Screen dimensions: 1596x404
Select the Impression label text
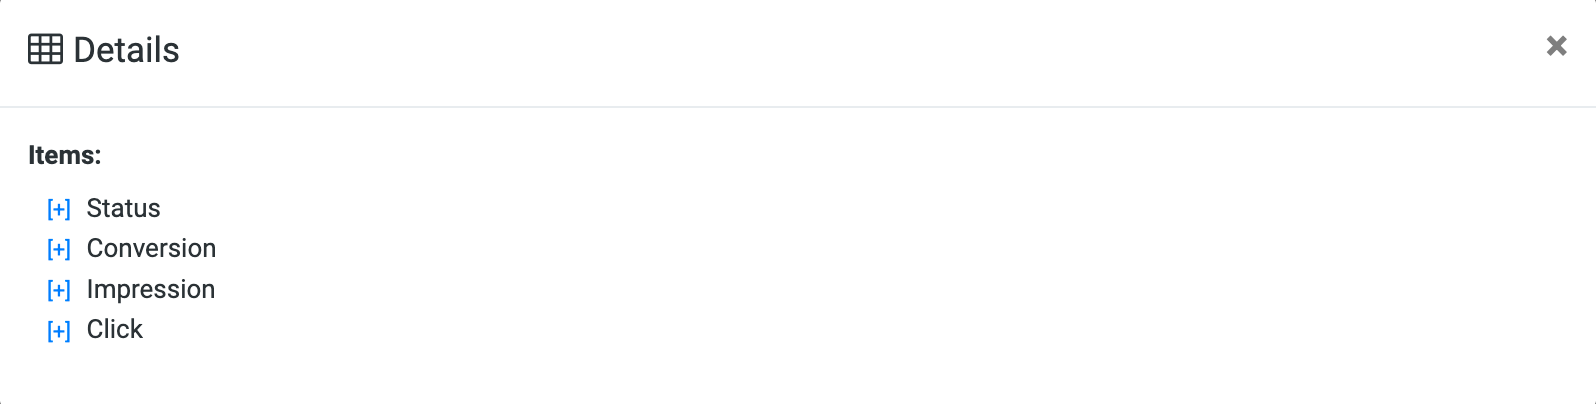(x=151, y=289)
